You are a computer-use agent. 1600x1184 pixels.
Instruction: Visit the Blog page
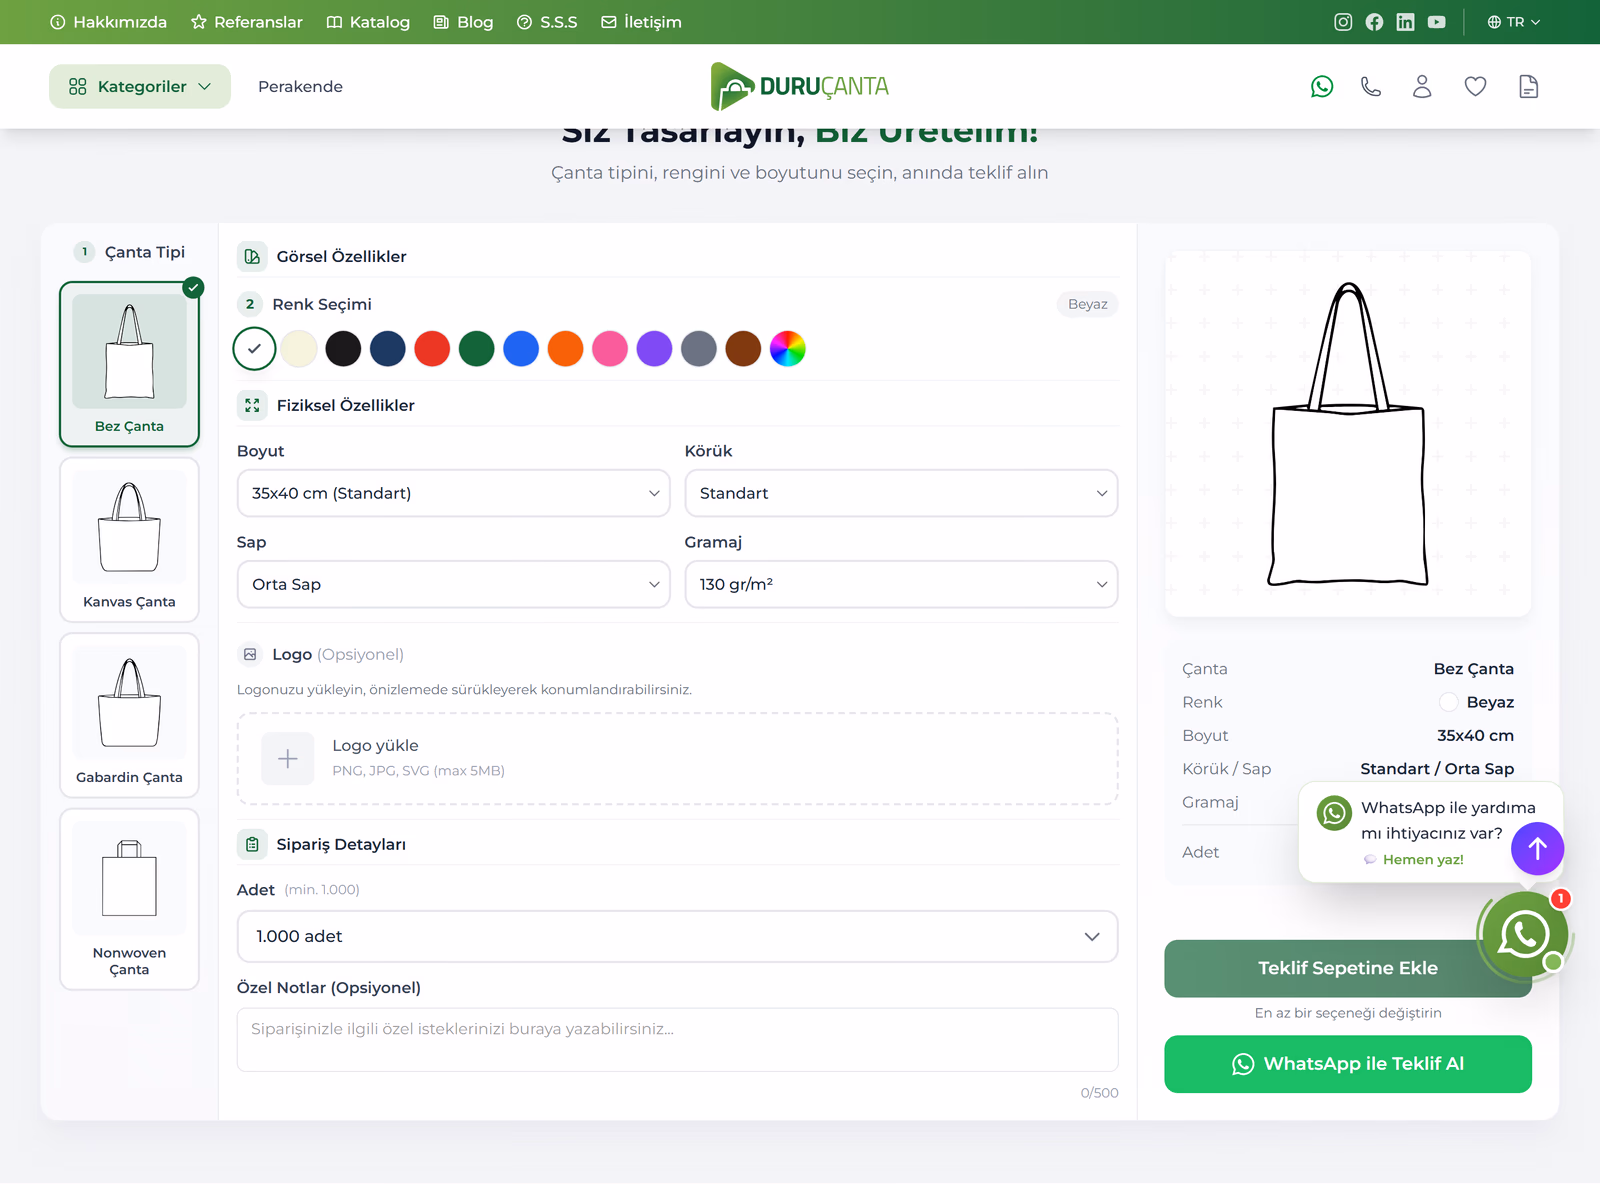(464, 22)
